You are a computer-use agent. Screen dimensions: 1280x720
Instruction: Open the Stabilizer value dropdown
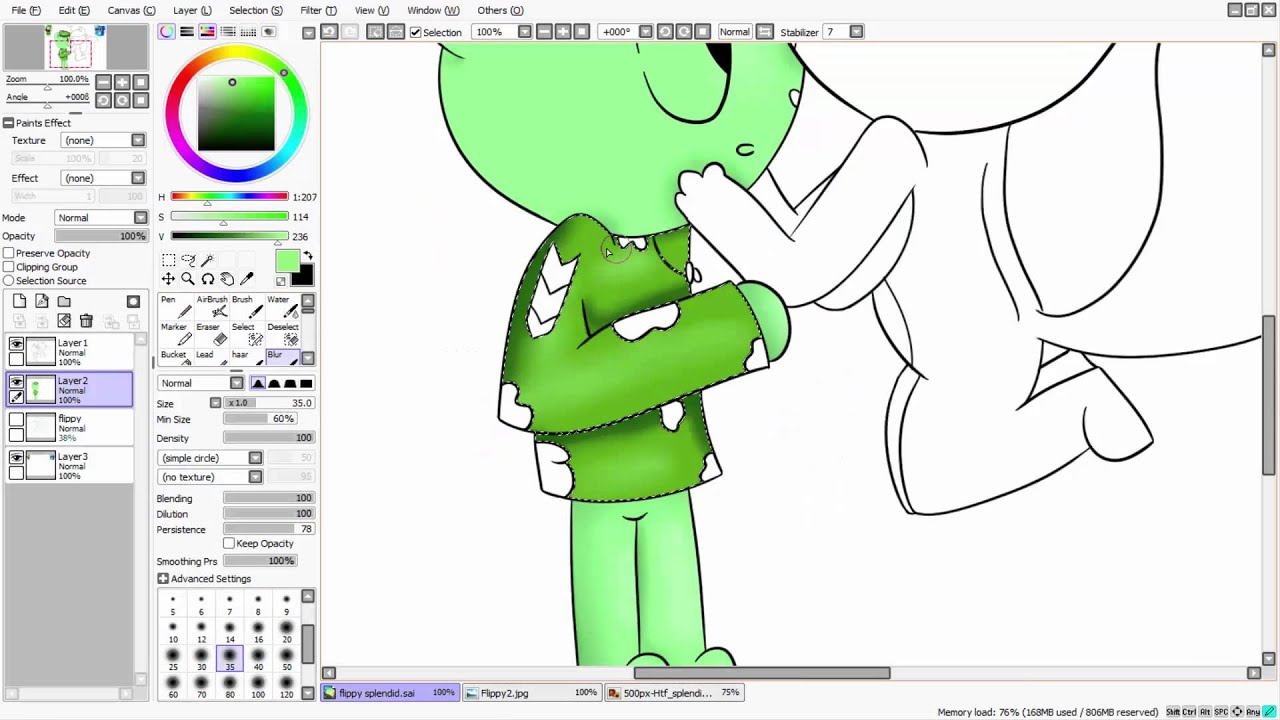[x=857, y=32]
